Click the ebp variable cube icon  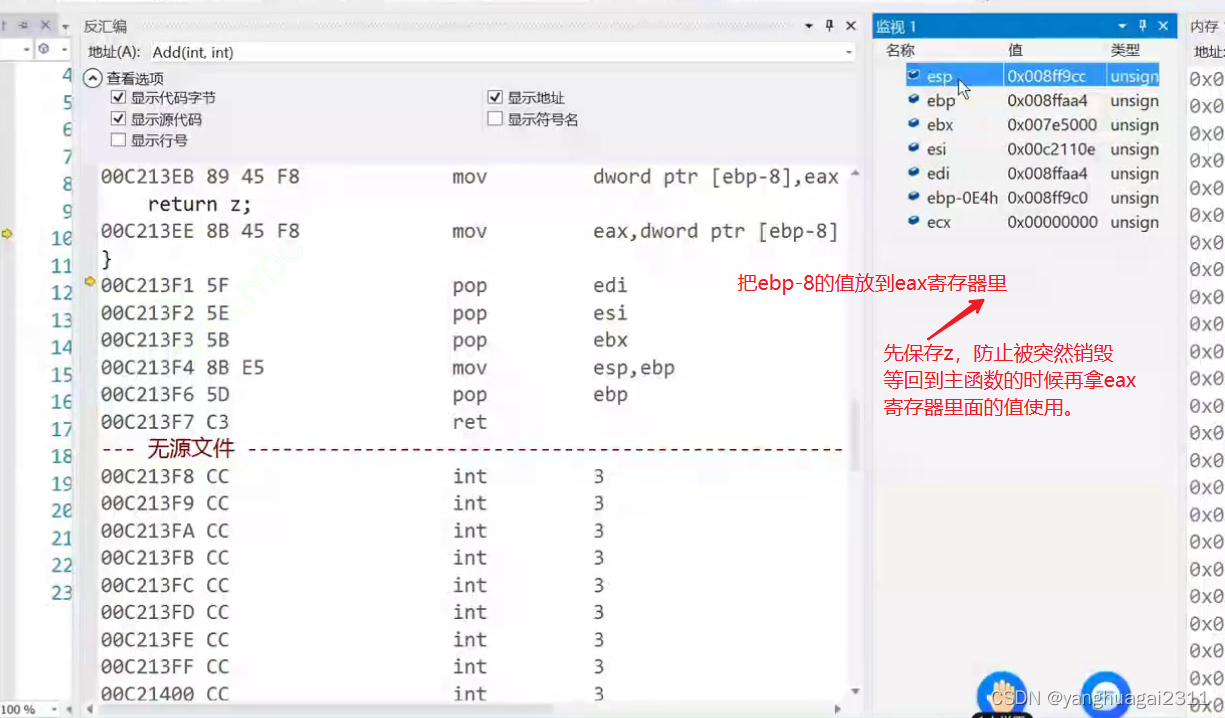pyautogui.click(x=914, y=100)
